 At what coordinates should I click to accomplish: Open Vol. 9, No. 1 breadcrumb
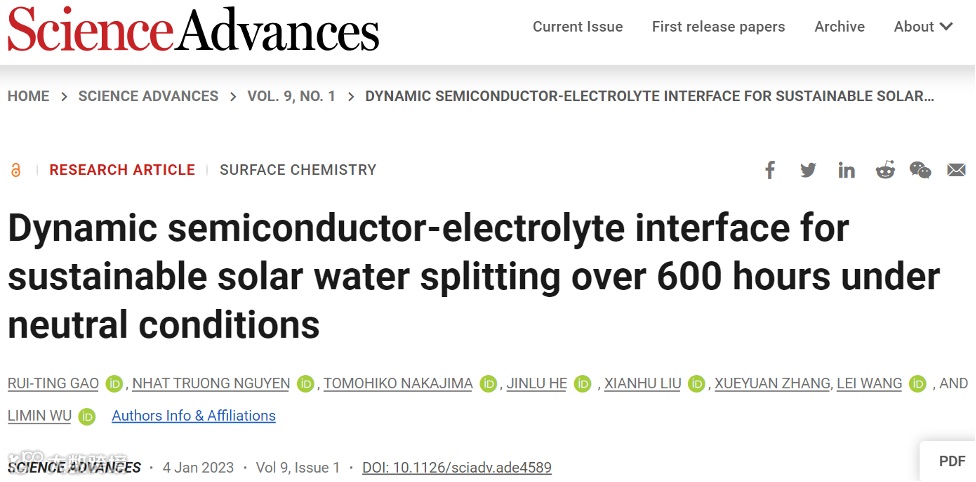click(x=291, y=96)
